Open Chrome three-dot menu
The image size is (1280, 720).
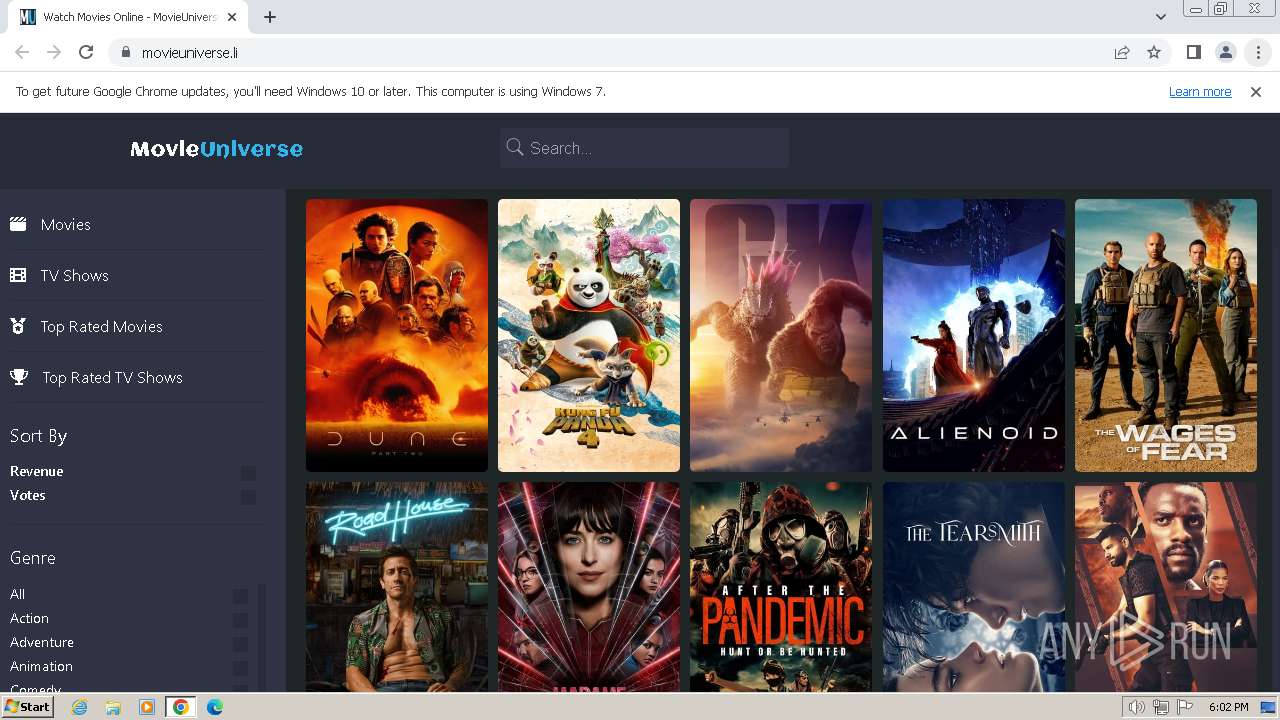[x=1258, y=52]
